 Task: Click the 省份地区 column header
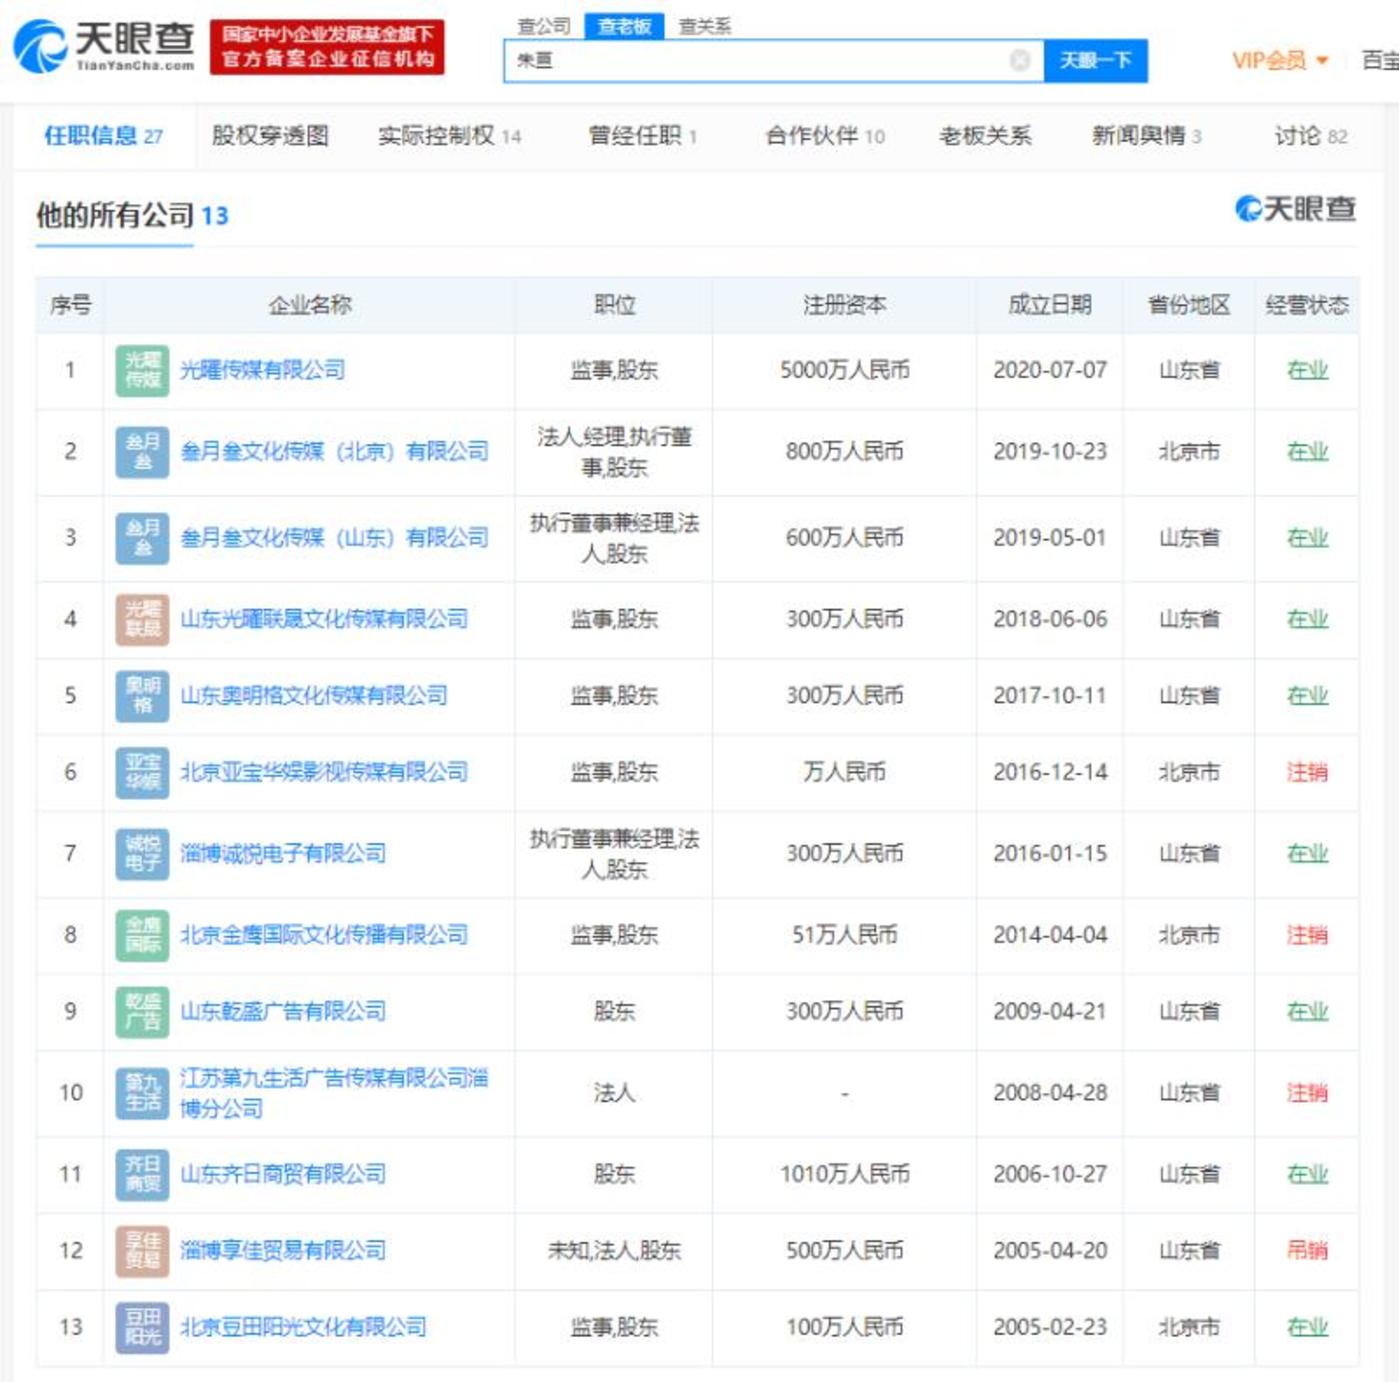(x=1189, y=305)
